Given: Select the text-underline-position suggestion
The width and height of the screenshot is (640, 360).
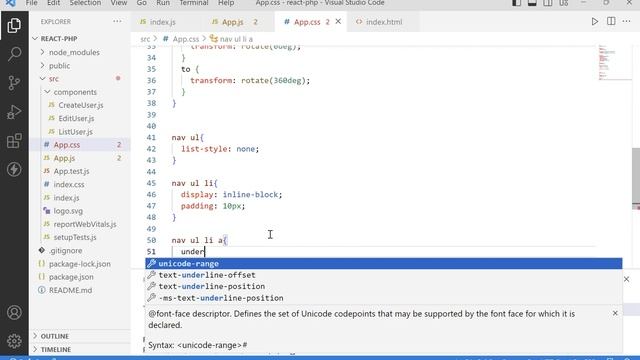Looking at the screenshot, I should [384, 287].
